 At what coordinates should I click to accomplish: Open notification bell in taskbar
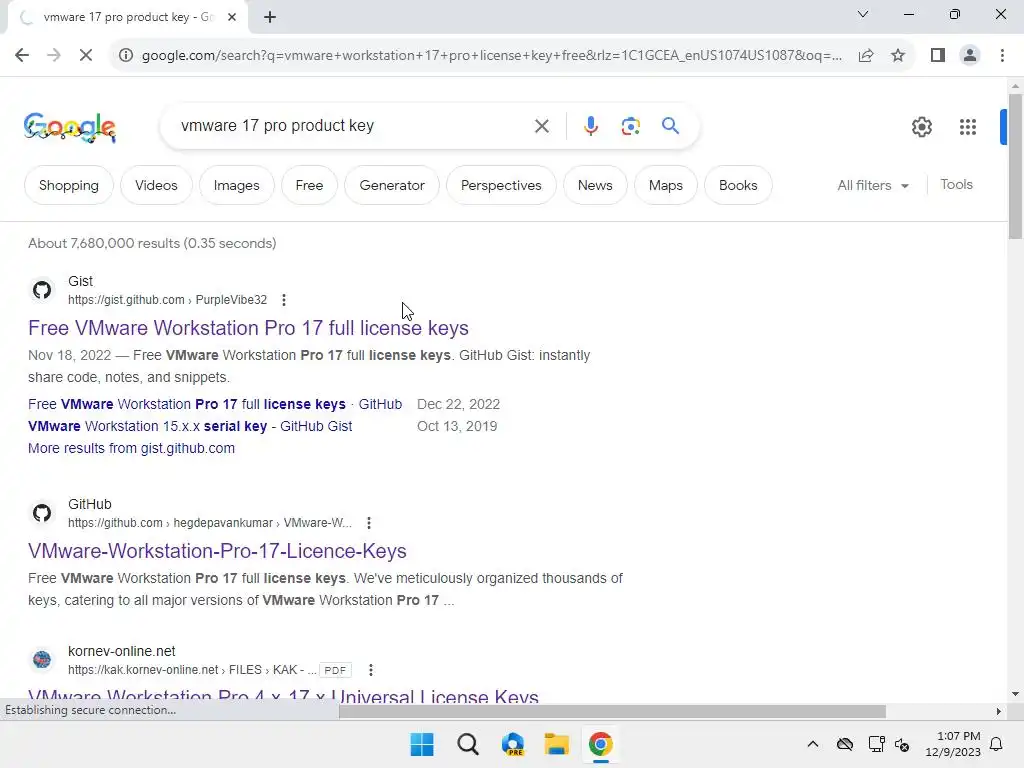coord(996,744)
